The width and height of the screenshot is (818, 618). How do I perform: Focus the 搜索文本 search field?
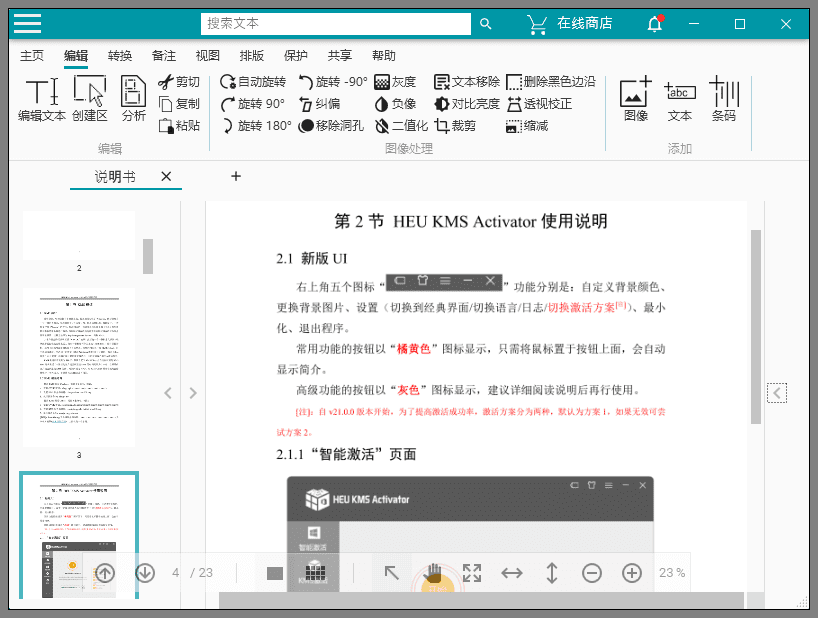tap(335, 24)
